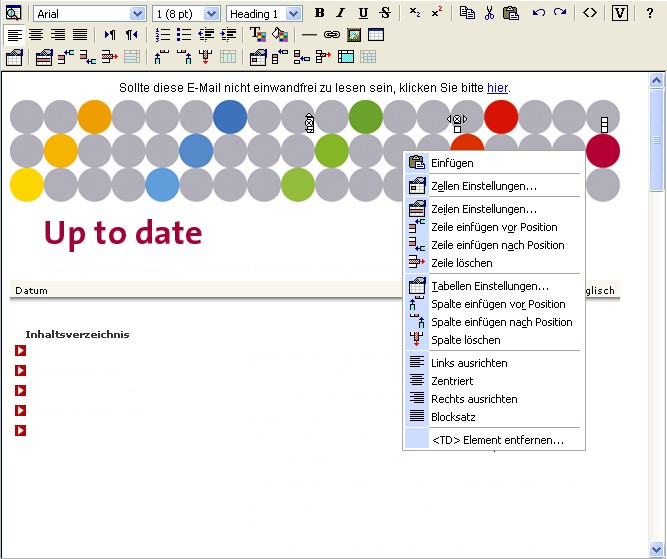Click scrollbar up arrow in editor
Viewport: 667px width, 559px height.
pos(656,80)
